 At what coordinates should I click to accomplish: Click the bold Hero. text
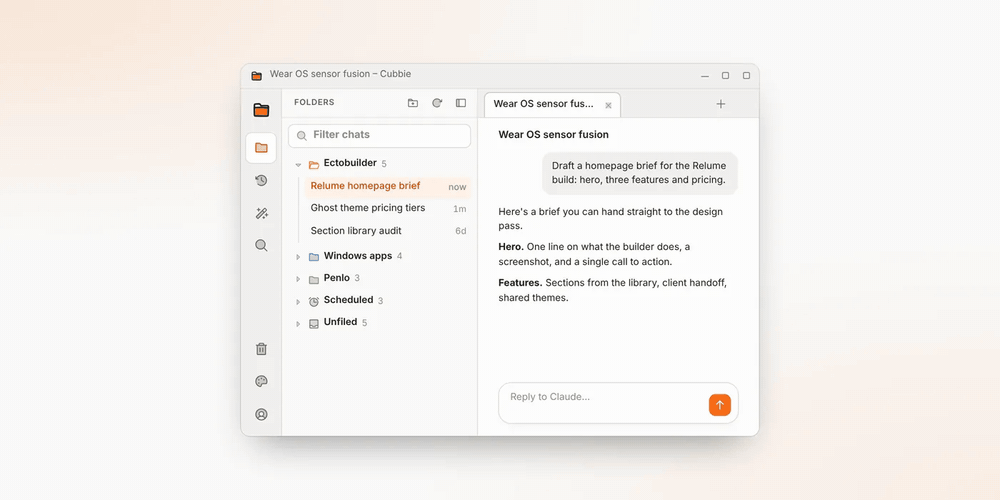(511, 246)
